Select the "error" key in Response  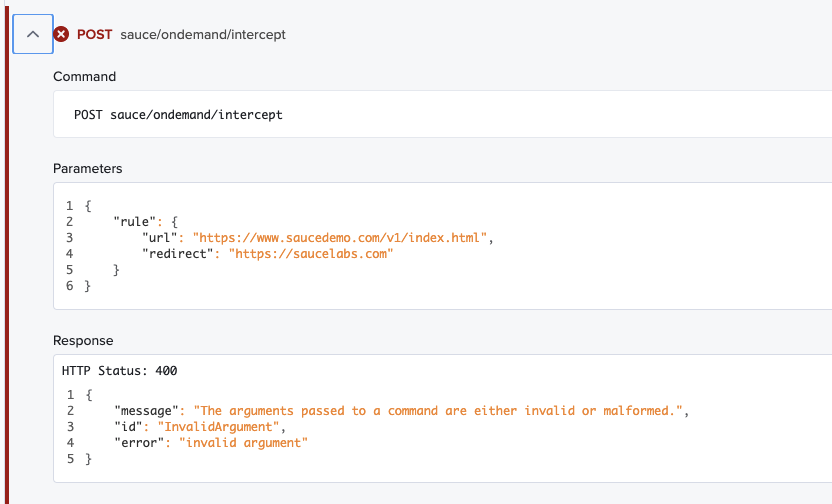(139, 442)
